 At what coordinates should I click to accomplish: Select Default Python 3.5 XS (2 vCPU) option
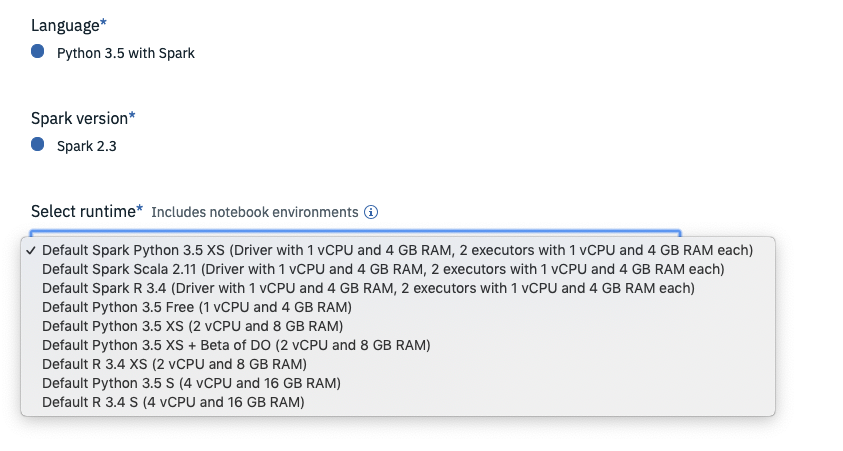click(x=398, y=326)
